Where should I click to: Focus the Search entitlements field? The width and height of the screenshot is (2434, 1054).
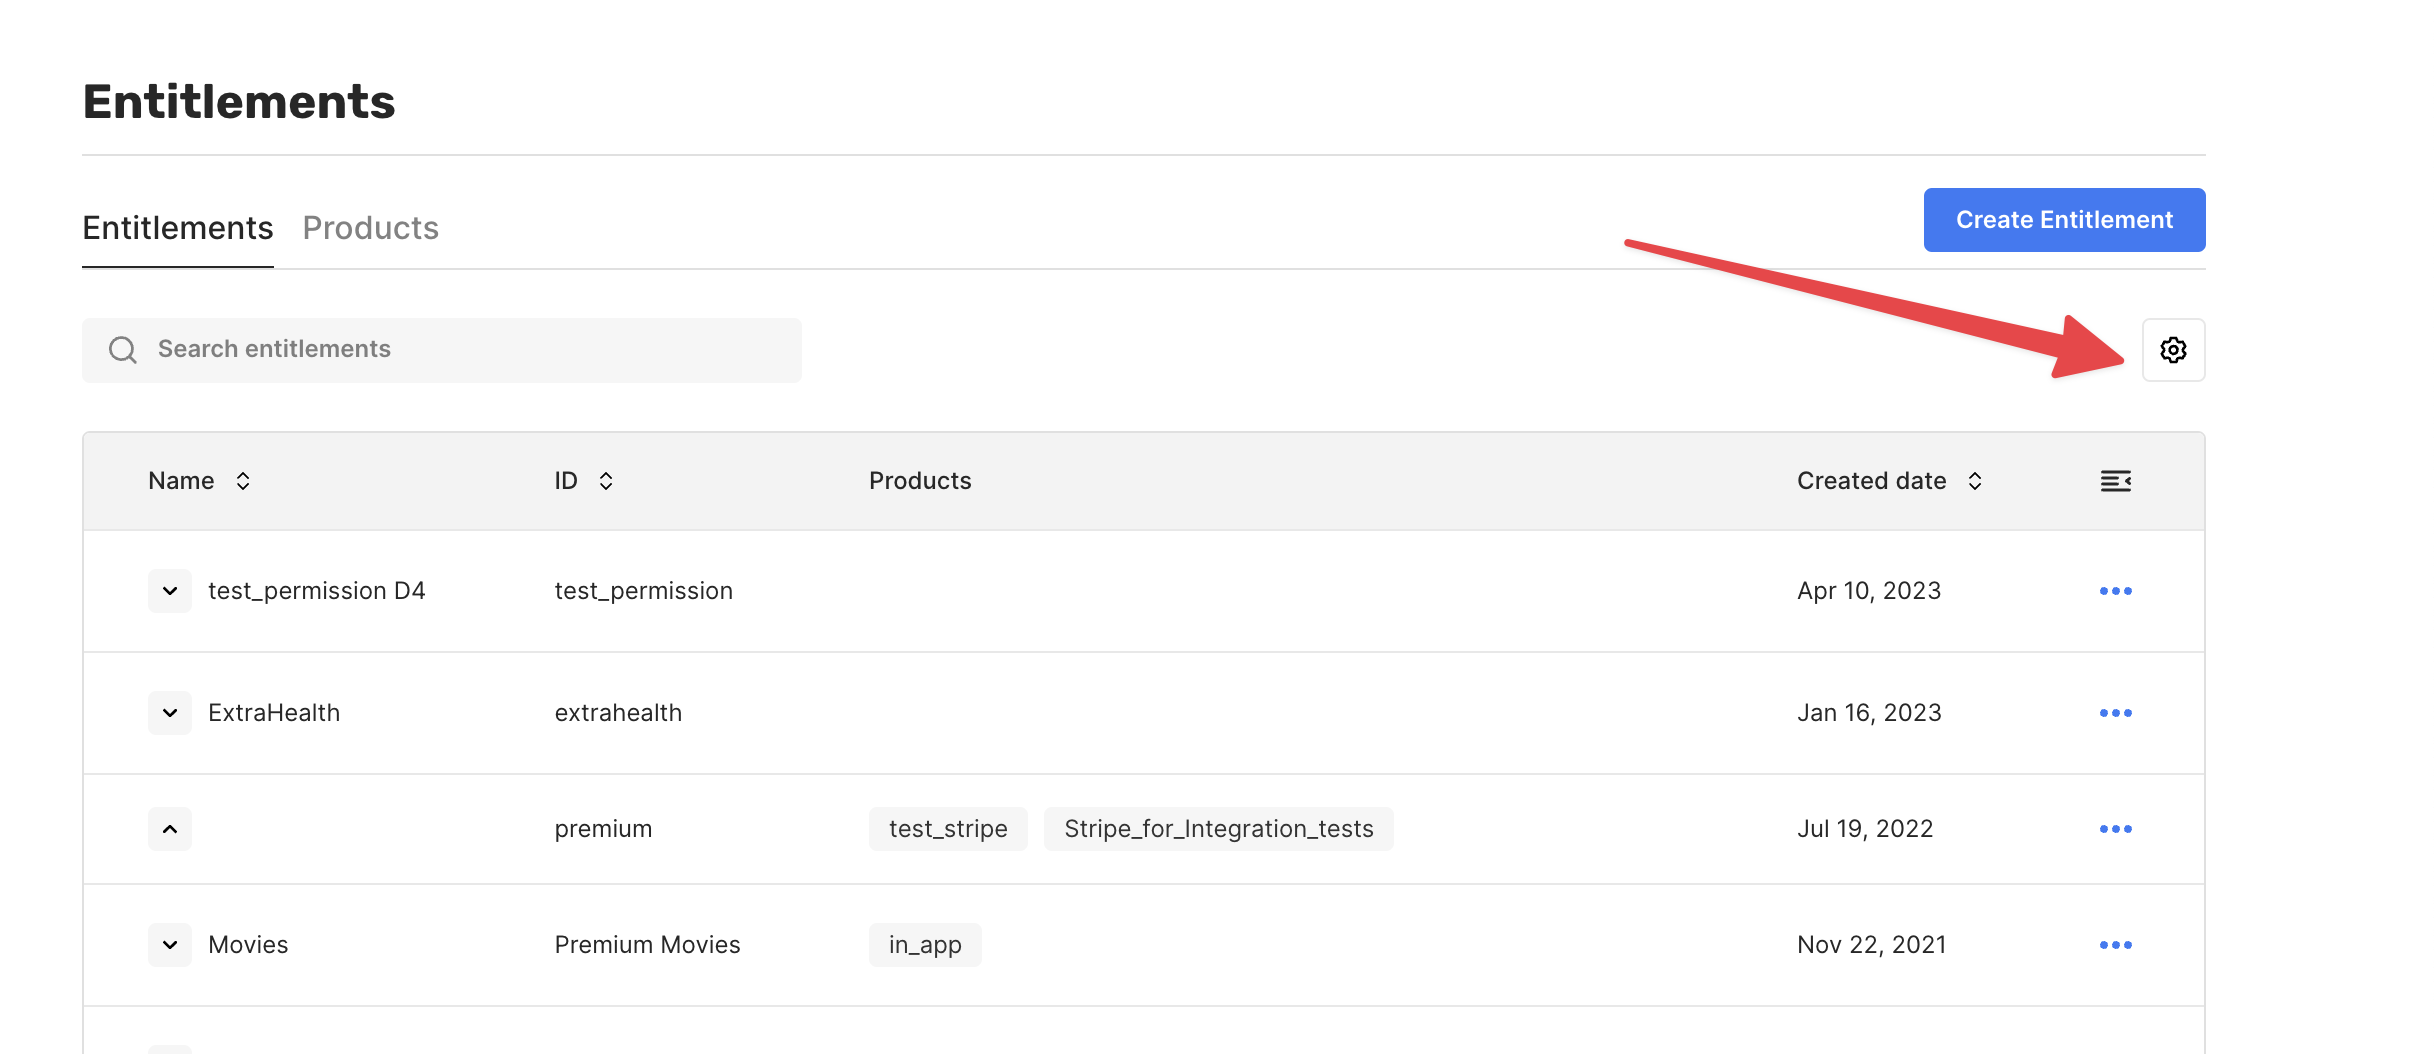tap(442, 350)
